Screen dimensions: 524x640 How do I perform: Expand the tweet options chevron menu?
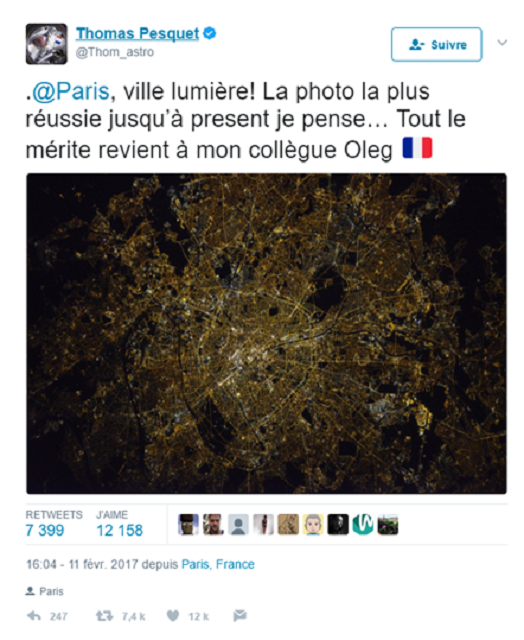pyautogui.click(x=502, y=42)
